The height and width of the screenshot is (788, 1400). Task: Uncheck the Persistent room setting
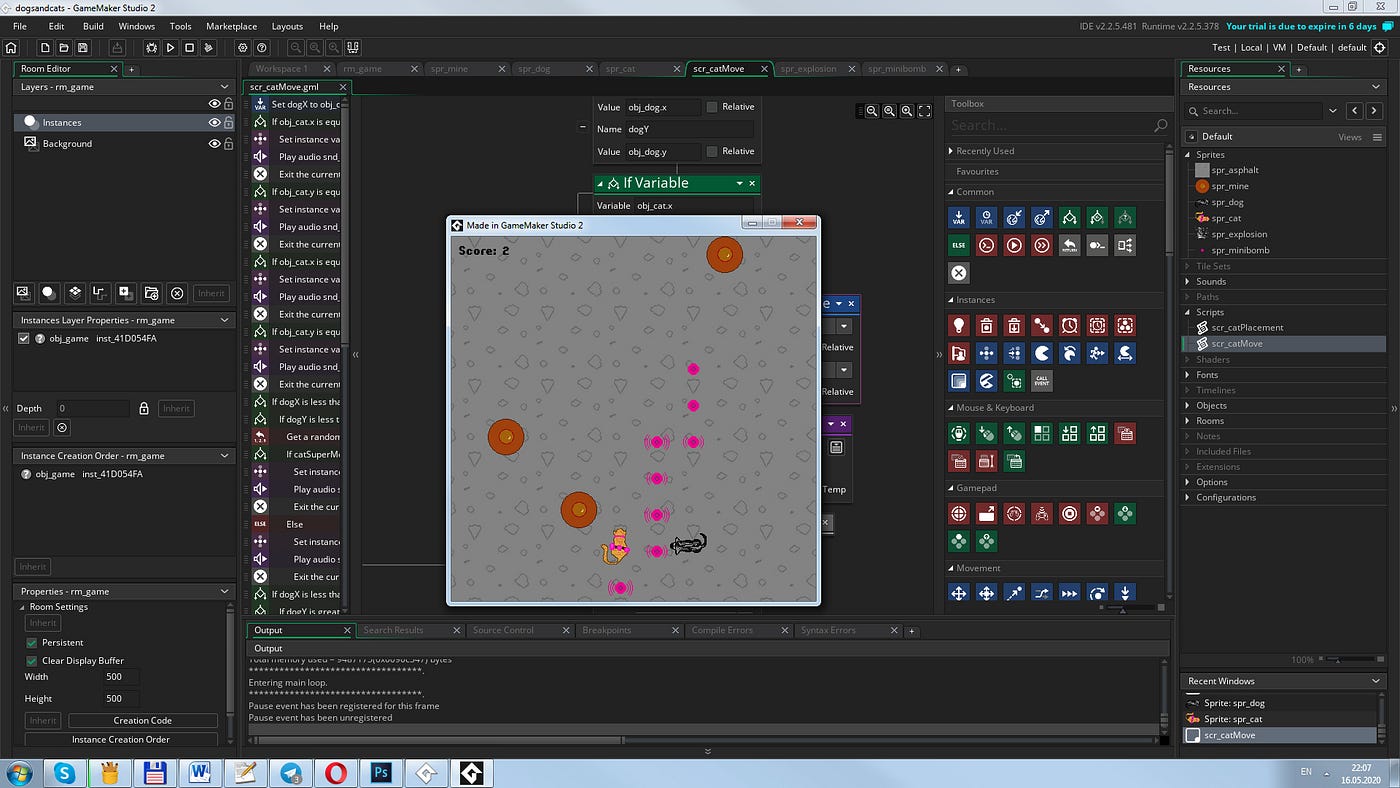(32, 642)
